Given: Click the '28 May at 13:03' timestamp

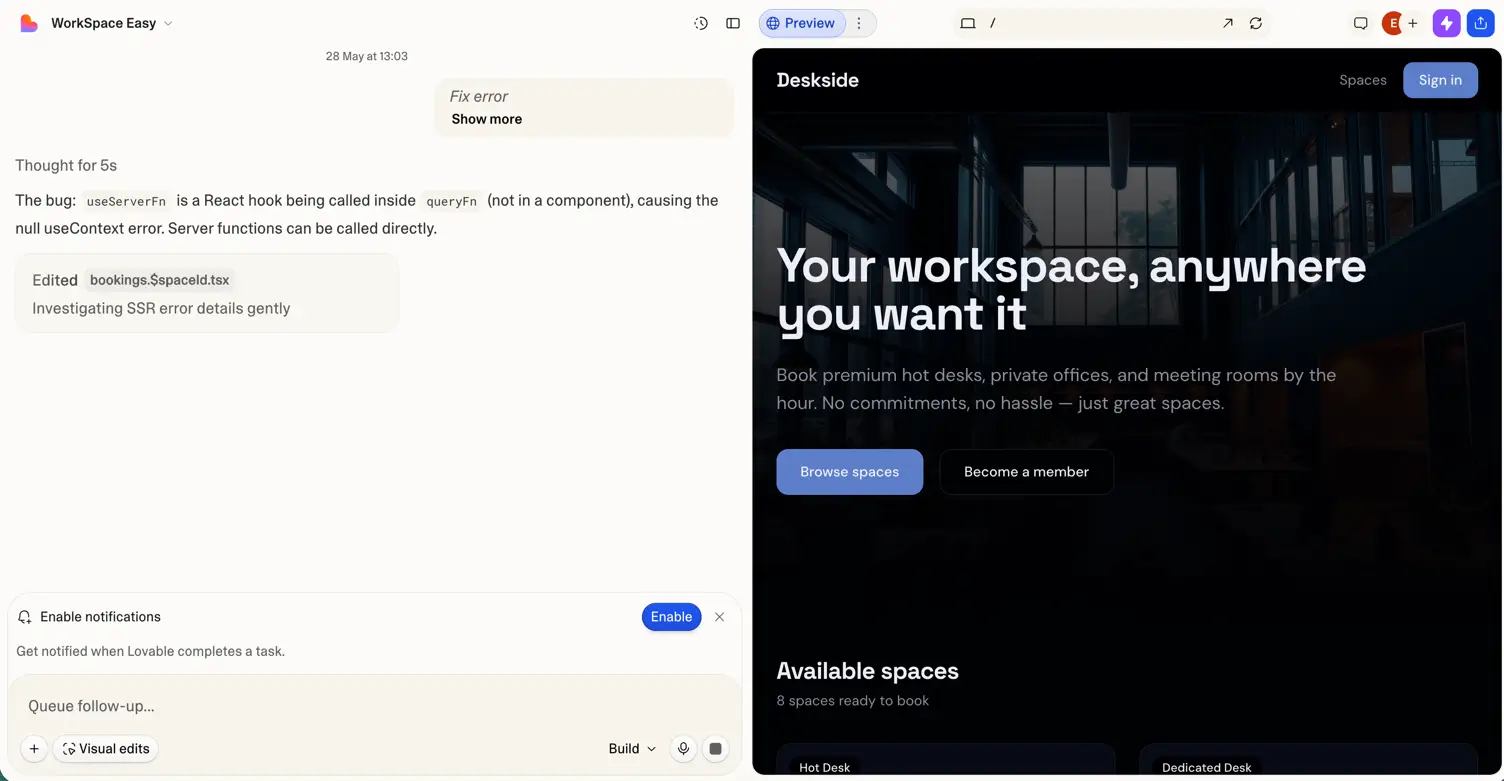Looking at the screenshot, I should click(x=367, y=56).
